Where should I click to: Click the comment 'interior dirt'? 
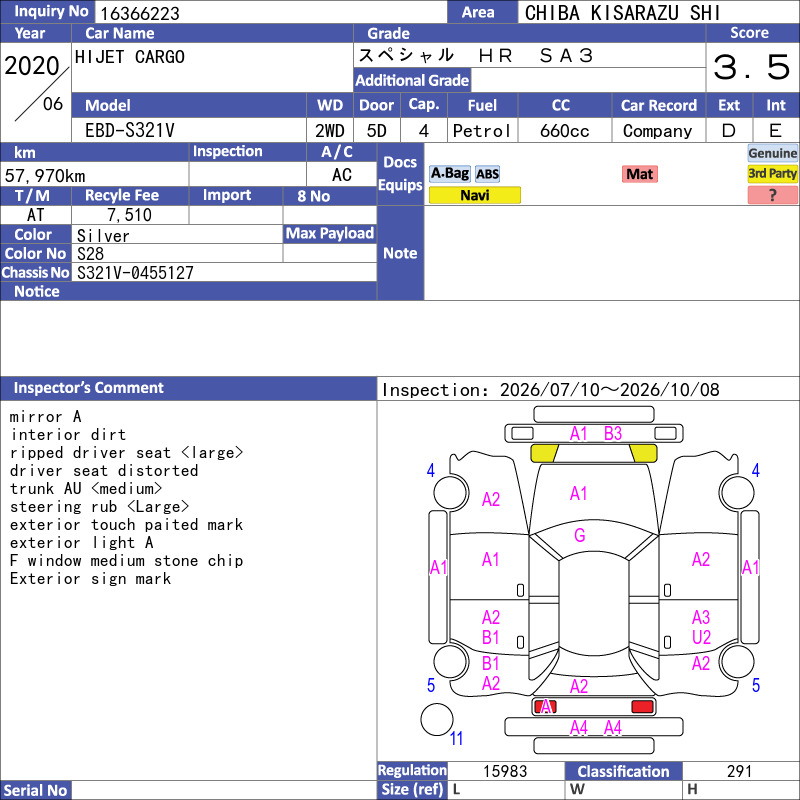(68, 435)
